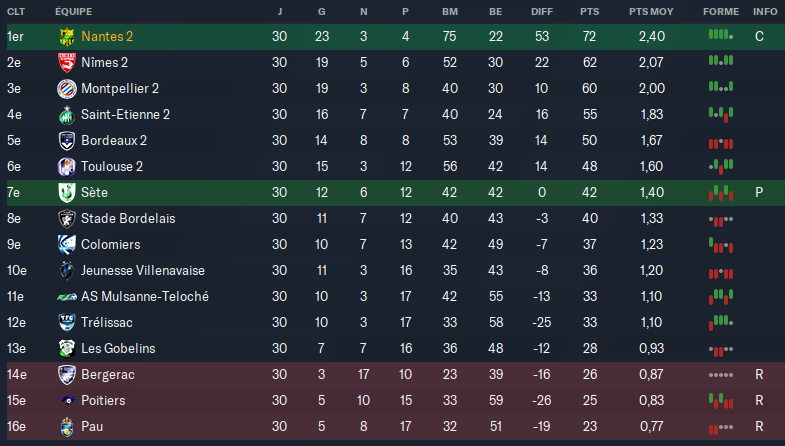Image resolution: width=785 pixels, height=446 pixels.
Task: Click the Sète club crest
Action: tap(66, 192)
